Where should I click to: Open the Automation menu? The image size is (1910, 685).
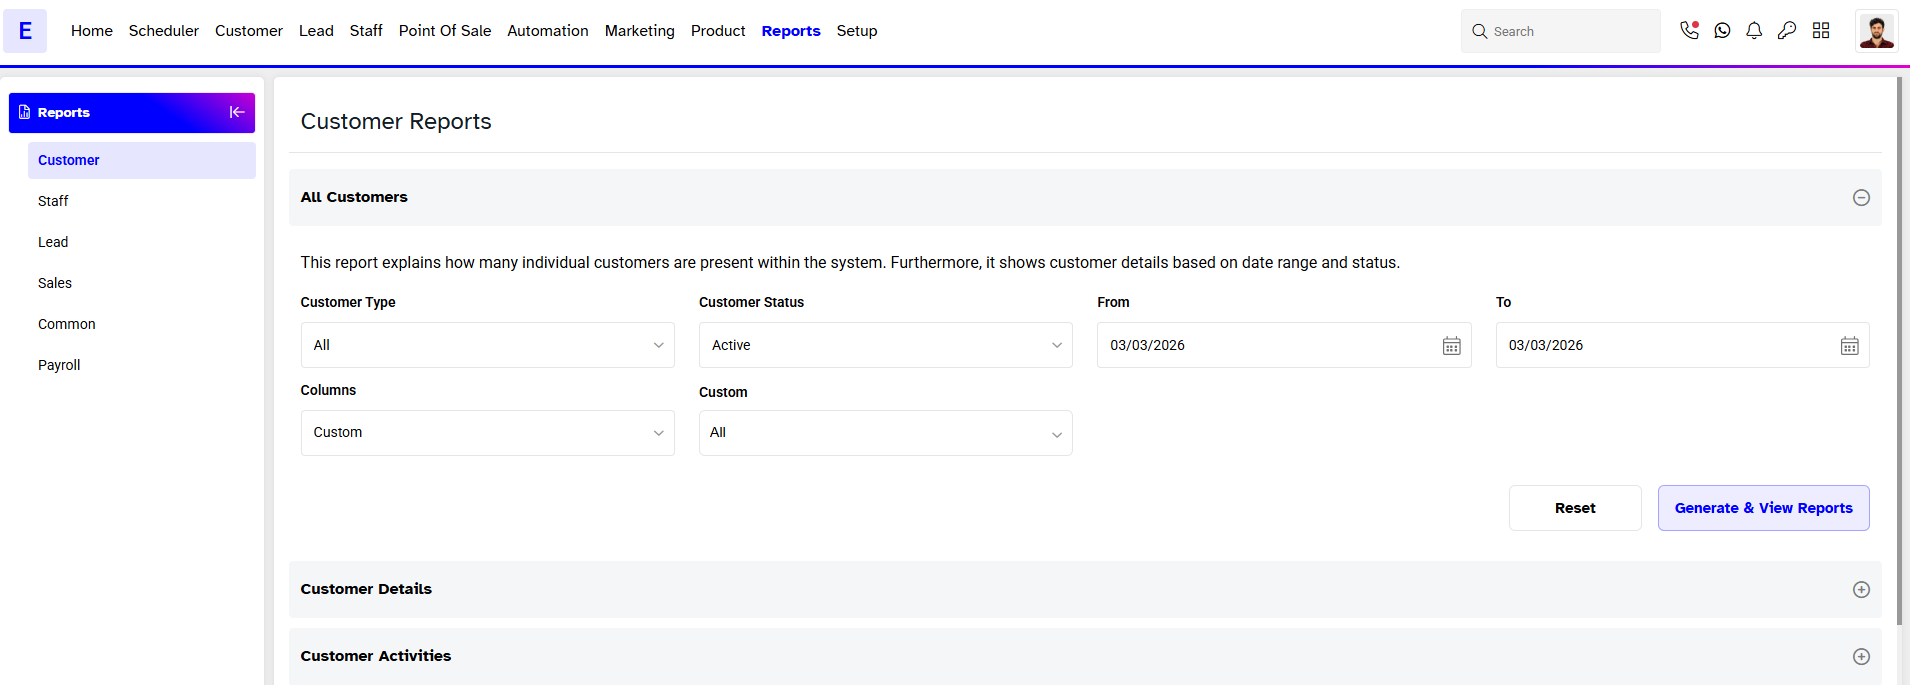pos(548,31)
